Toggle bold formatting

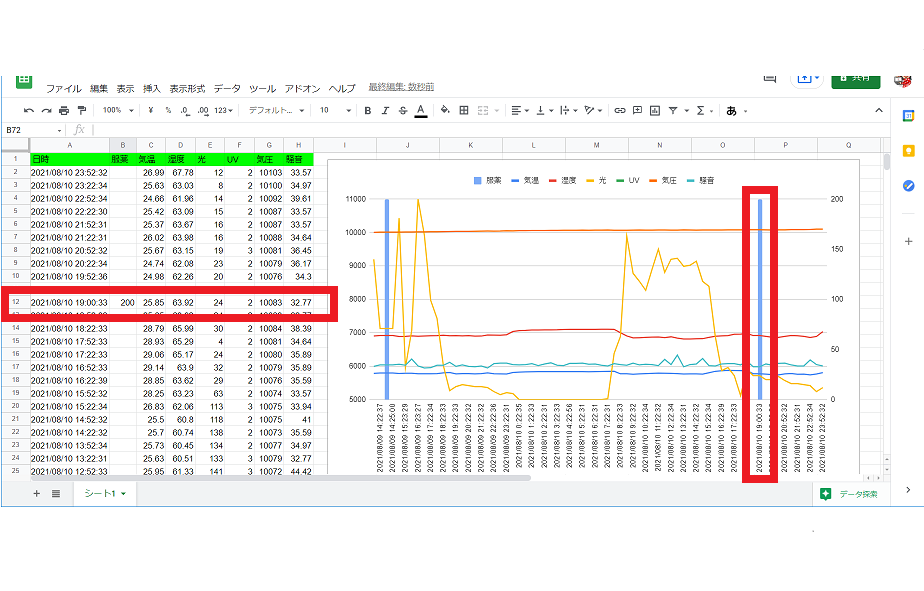(x=368, y=110)
